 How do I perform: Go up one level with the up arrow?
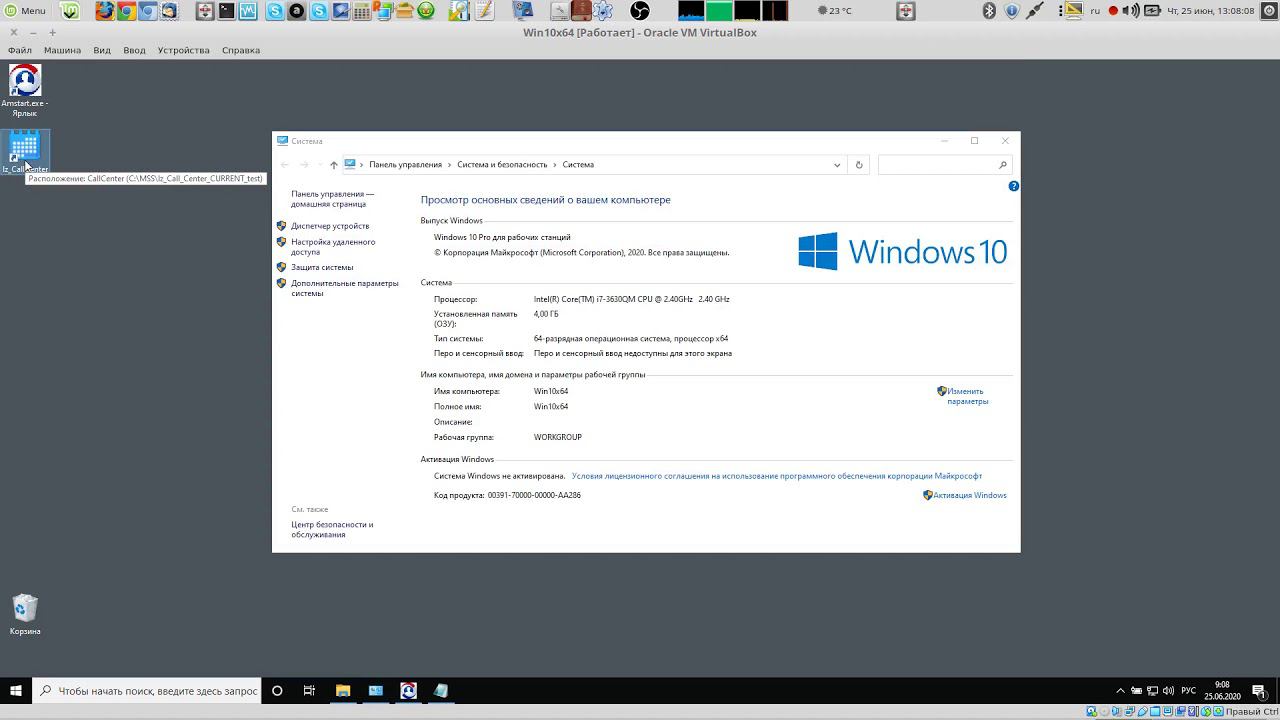click(334, 165)
